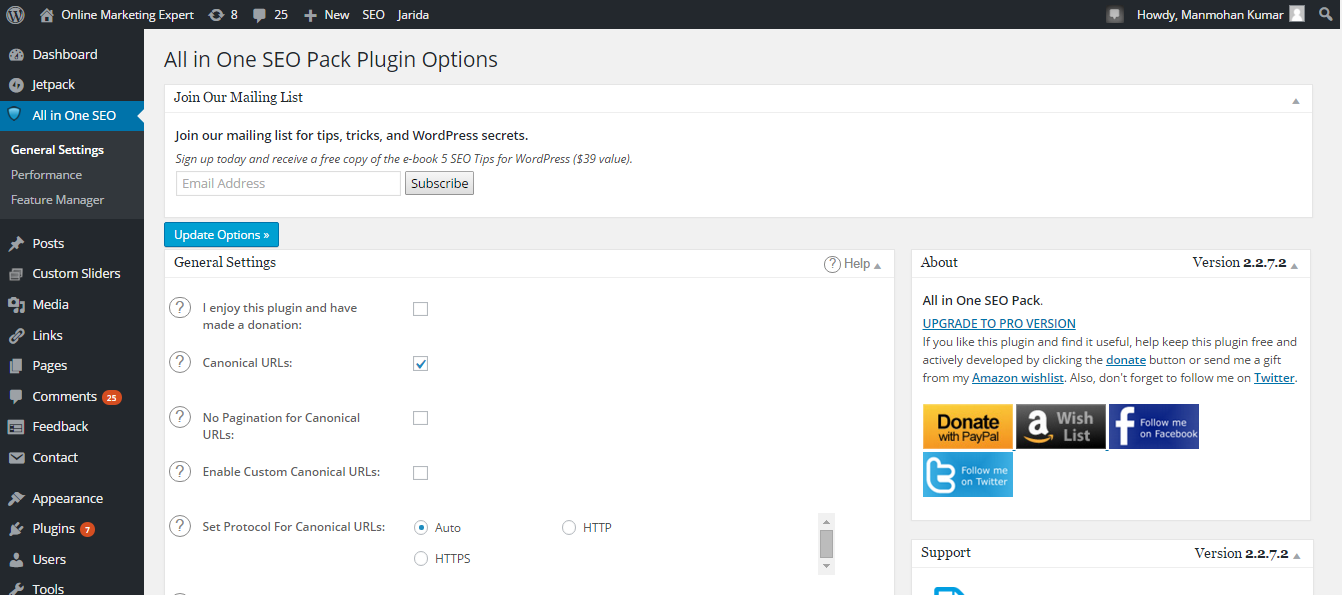Click the Follow me on Facebook image
1342x595 pixels.
click(1154, 427)
